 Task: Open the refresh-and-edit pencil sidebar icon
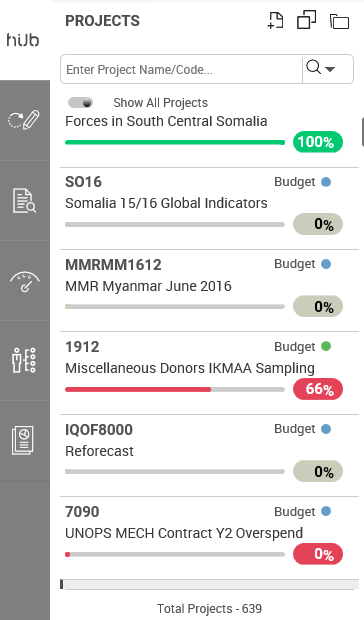(25, 120)
